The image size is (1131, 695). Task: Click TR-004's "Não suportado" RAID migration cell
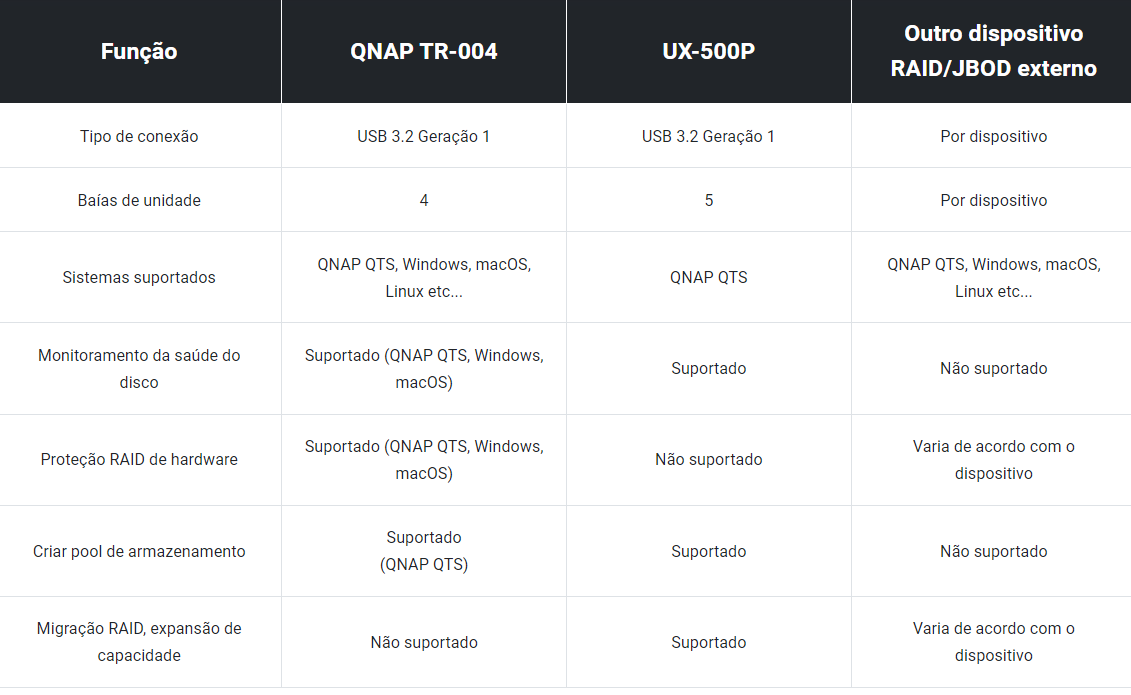click(424, 642)
